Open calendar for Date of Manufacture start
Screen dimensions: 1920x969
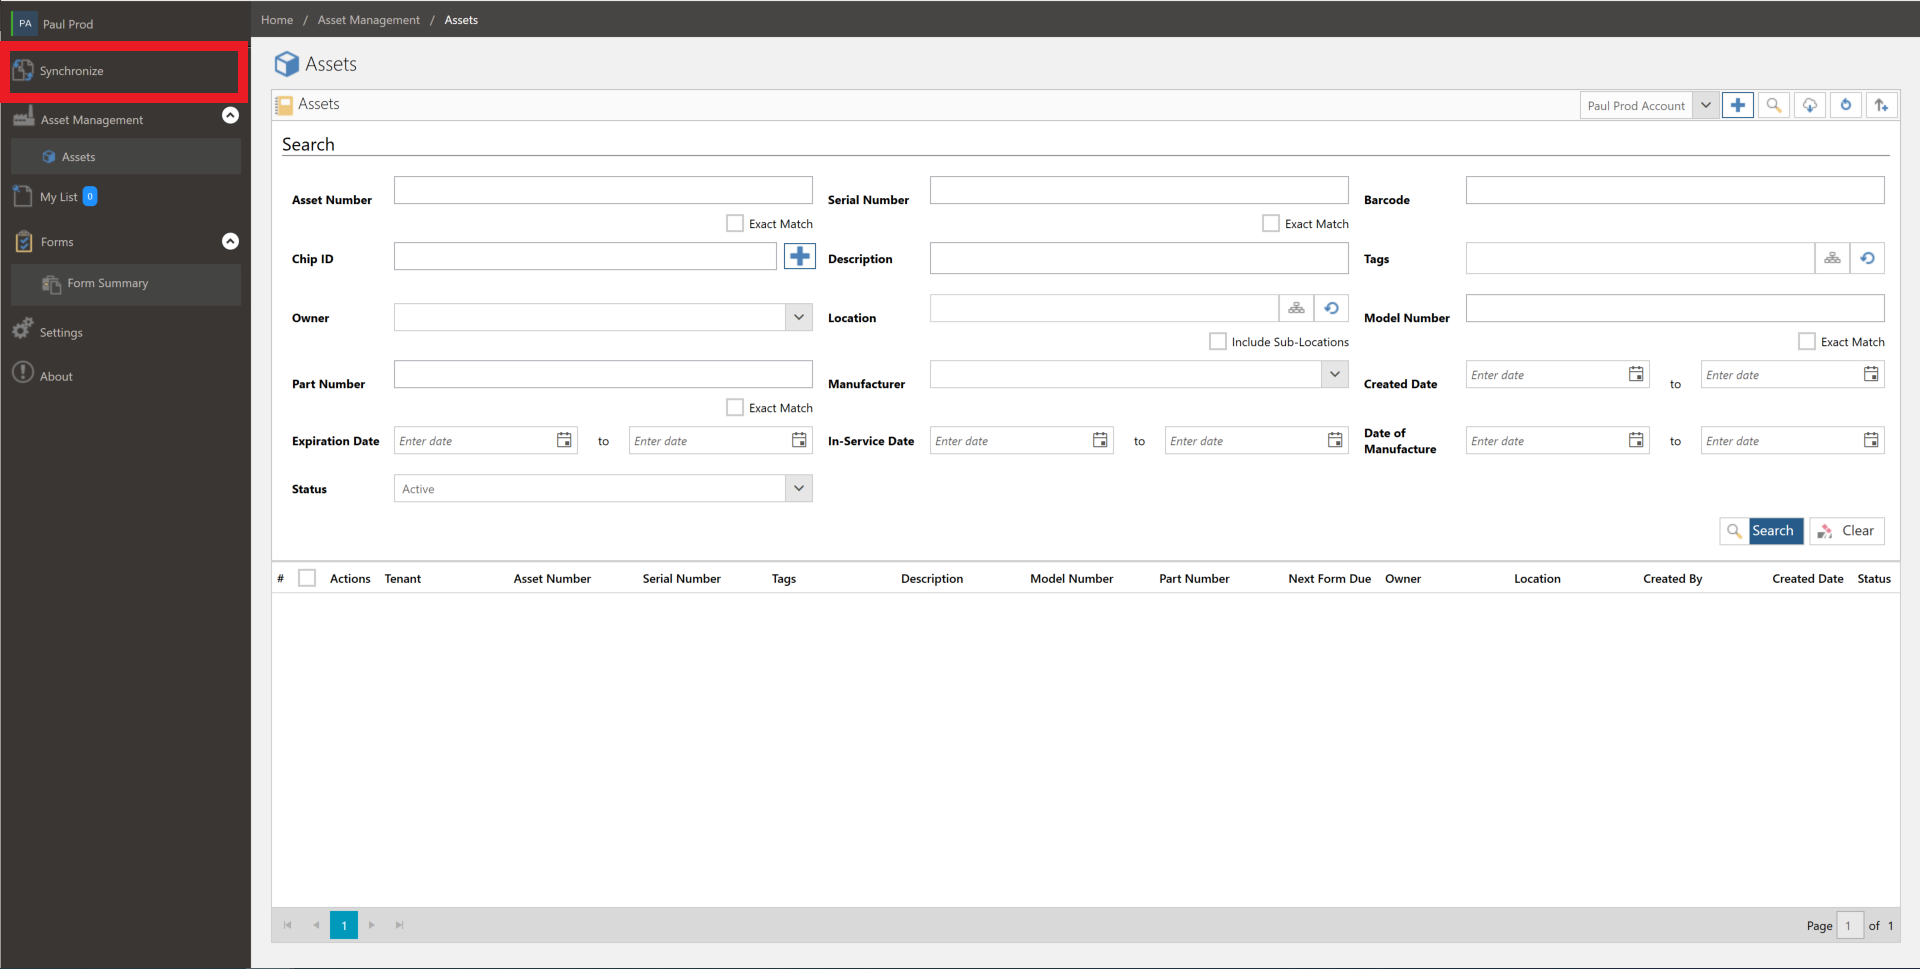coord(1636,440)
